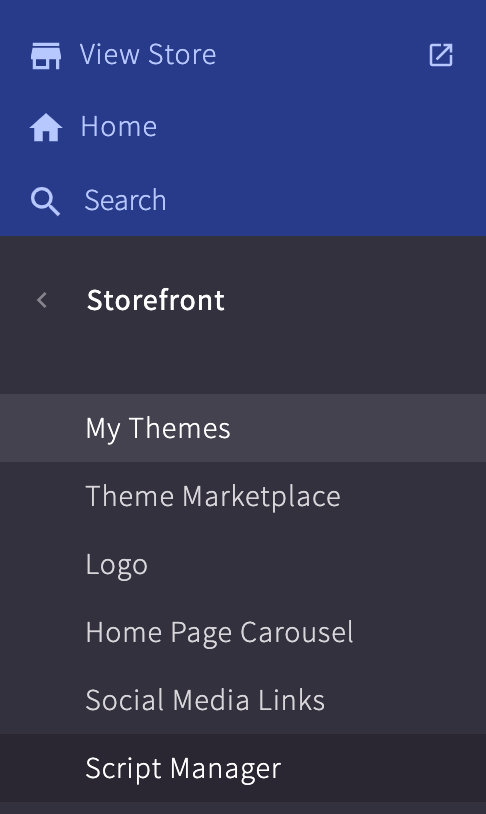The width and height of the screenshot is (486, 814).
Task: Open the Search menu item
Action: click(x=125, y=200)
